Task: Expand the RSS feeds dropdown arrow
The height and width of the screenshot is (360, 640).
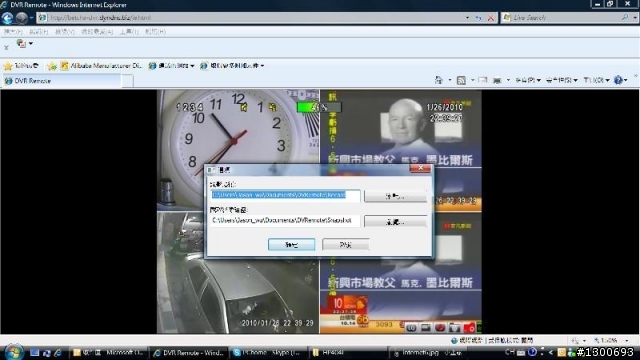Action: 472,80
